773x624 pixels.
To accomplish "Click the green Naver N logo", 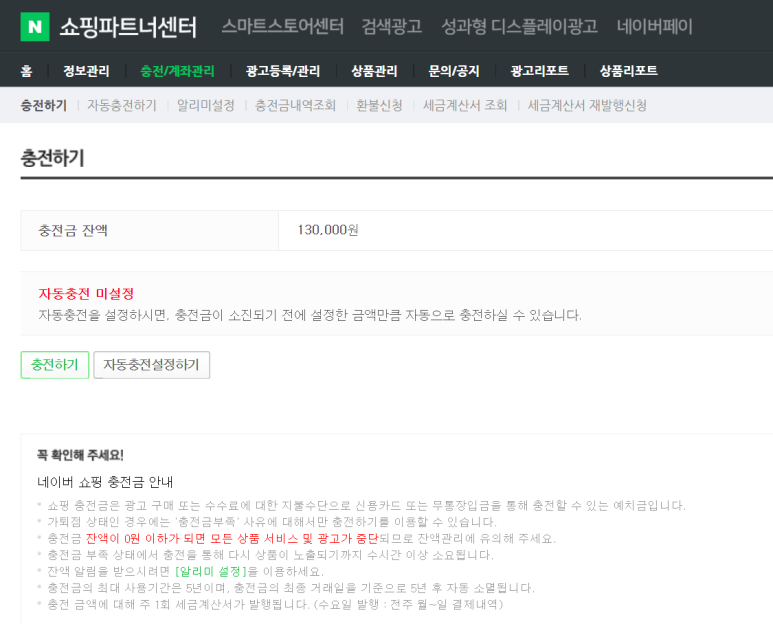I will coord(35,27).
